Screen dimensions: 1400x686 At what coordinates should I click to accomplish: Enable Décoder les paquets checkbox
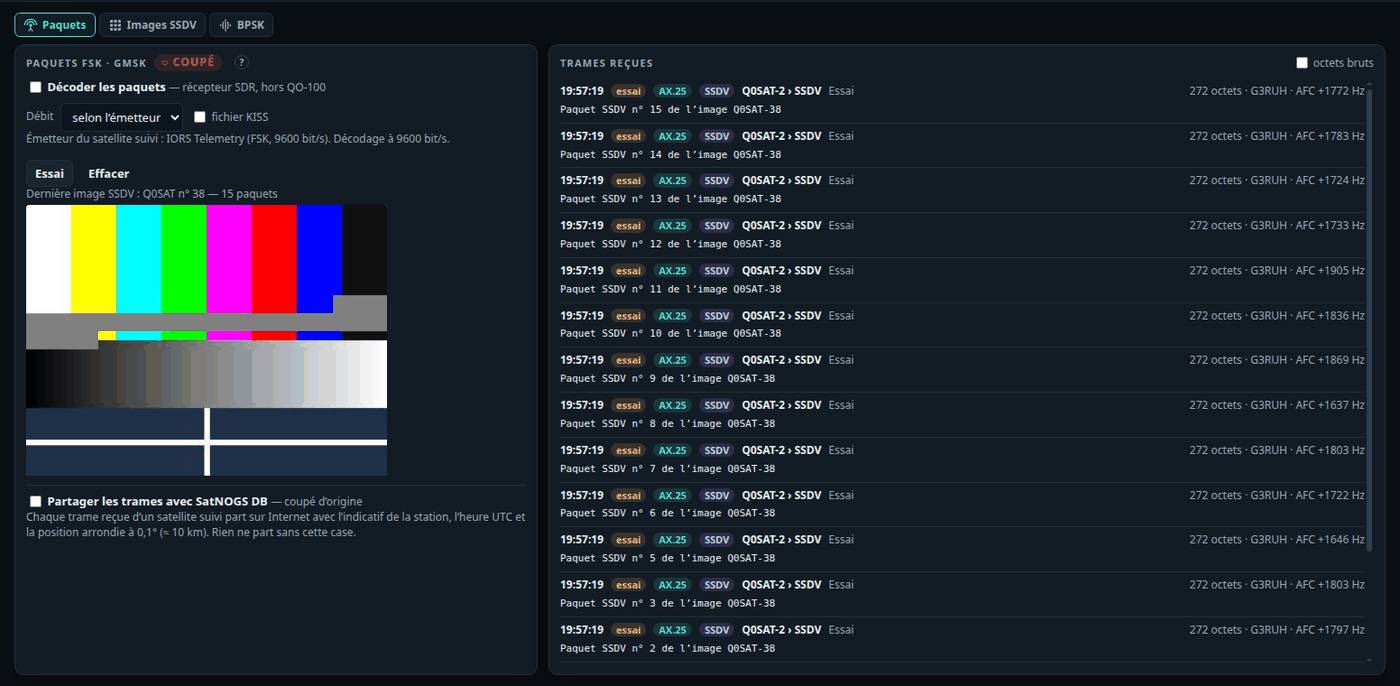tap(36, 87)
